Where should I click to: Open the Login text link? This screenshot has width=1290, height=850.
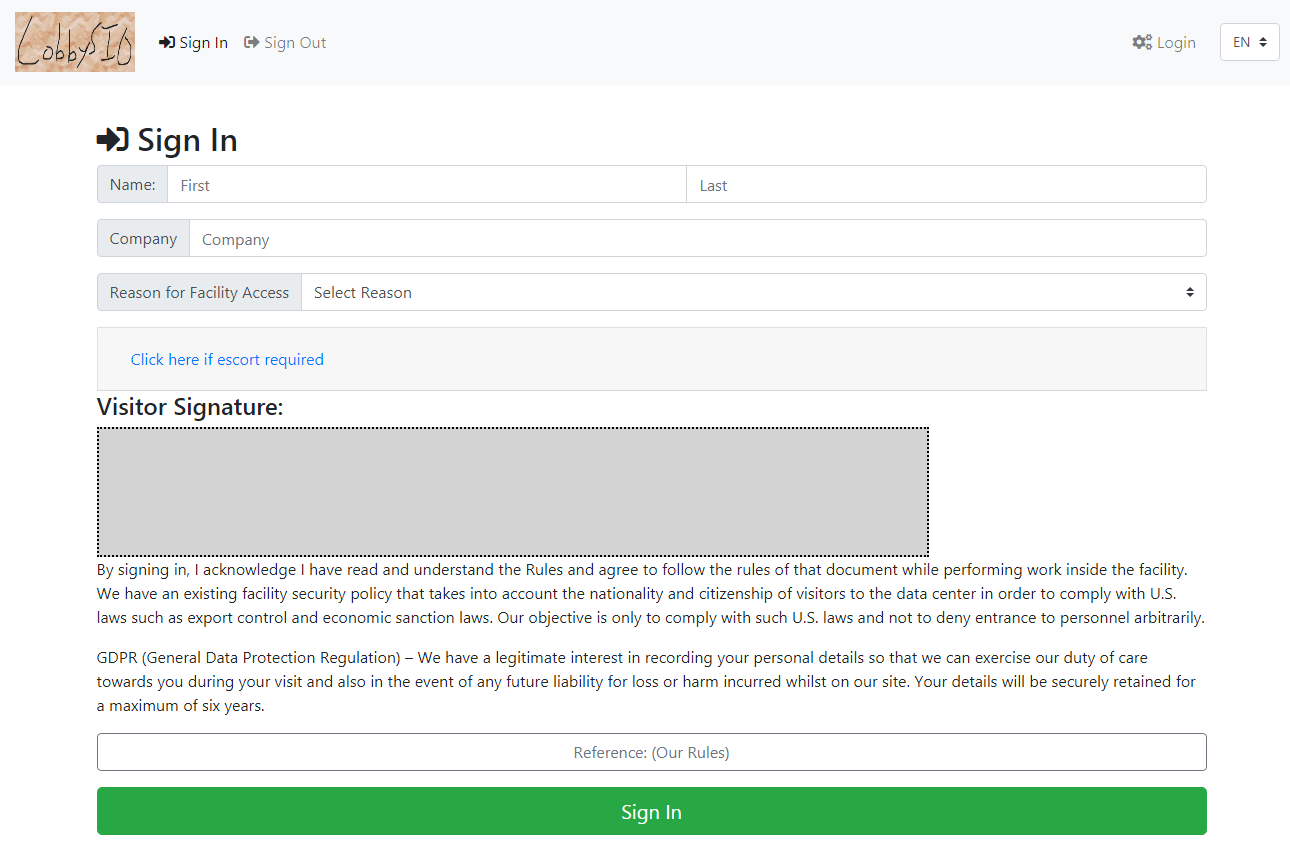click(1176, 43)
